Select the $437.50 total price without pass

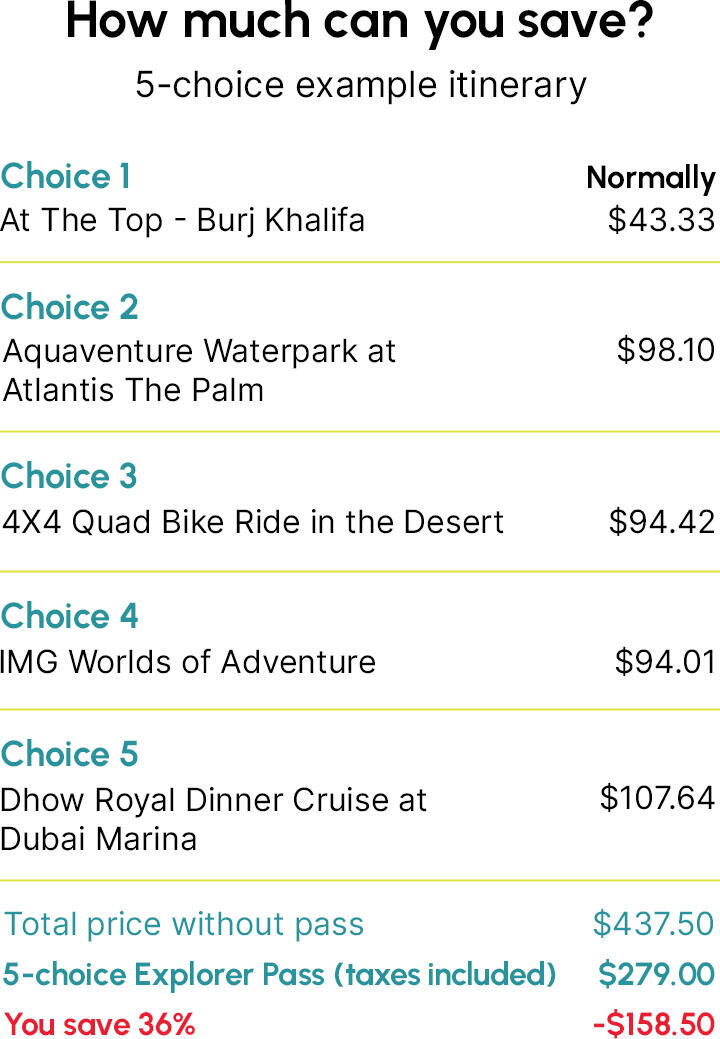pyautogui.click(x=653, y=924)
